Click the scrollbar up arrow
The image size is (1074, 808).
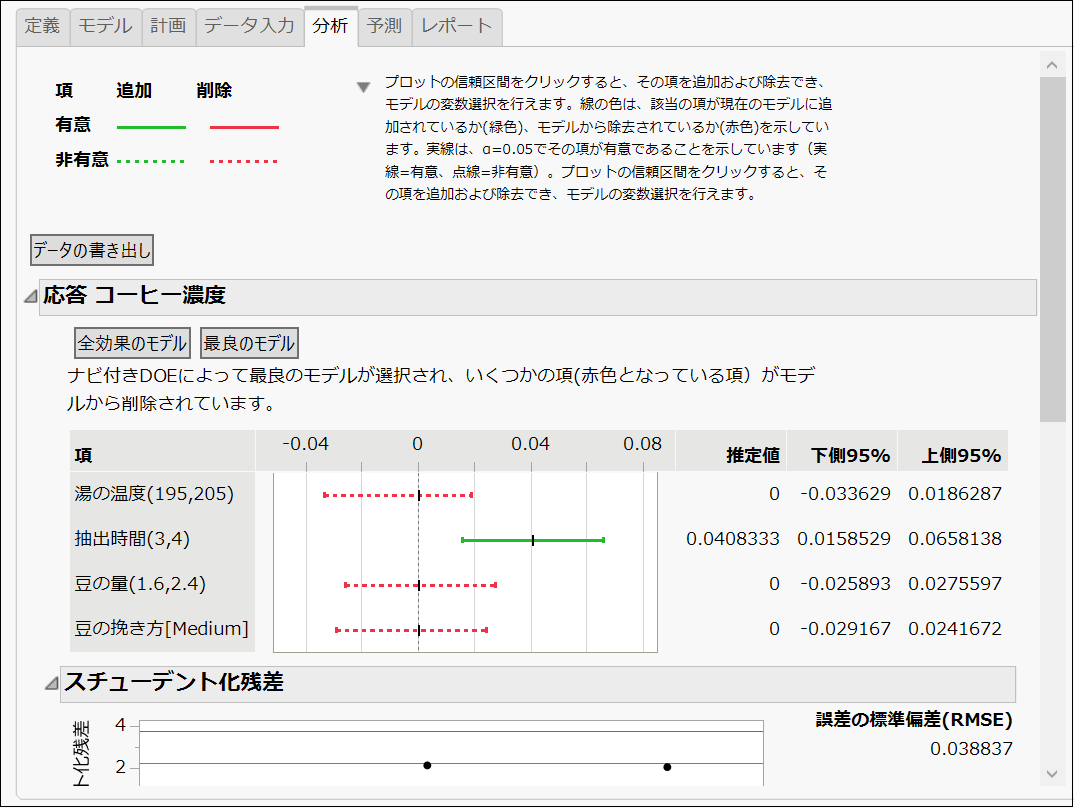[x=1051, y=63]
